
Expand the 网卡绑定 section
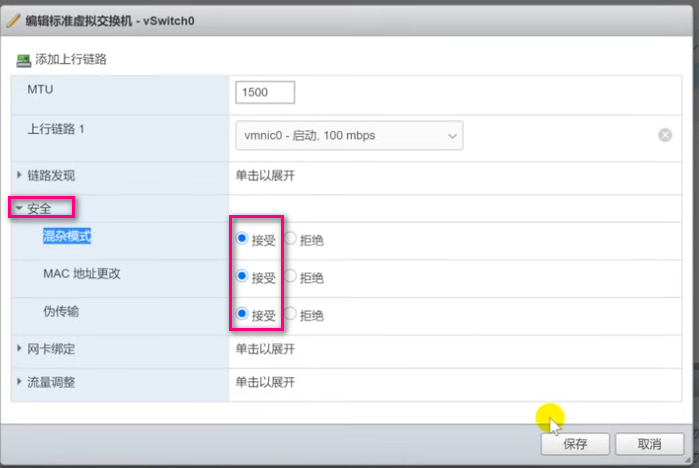click(19, 348)
